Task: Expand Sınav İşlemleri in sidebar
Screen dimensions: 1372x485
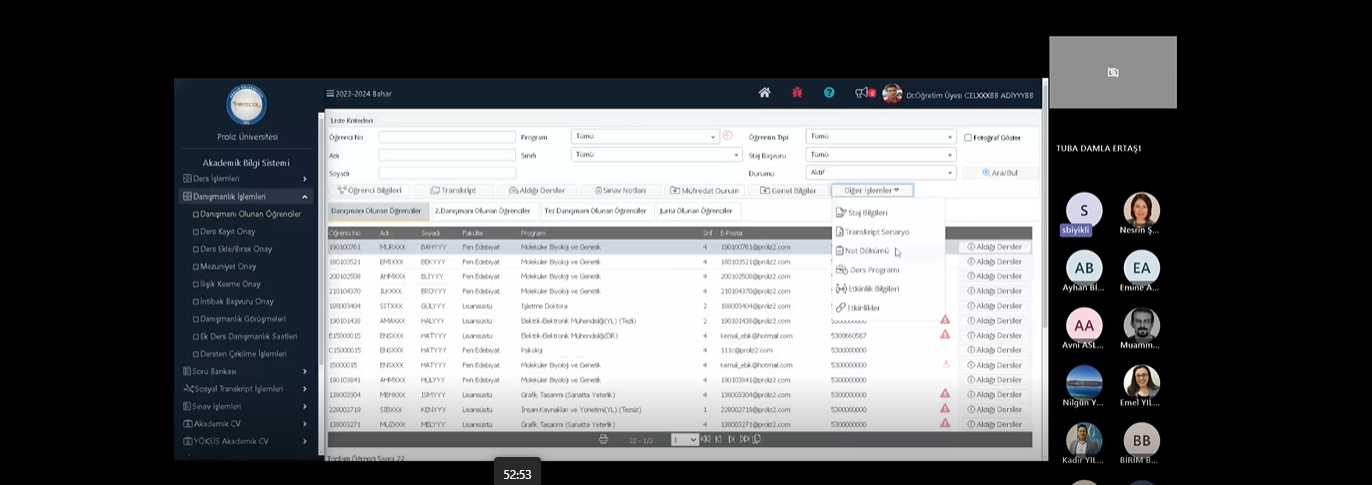Action: (x=246, y=406)
